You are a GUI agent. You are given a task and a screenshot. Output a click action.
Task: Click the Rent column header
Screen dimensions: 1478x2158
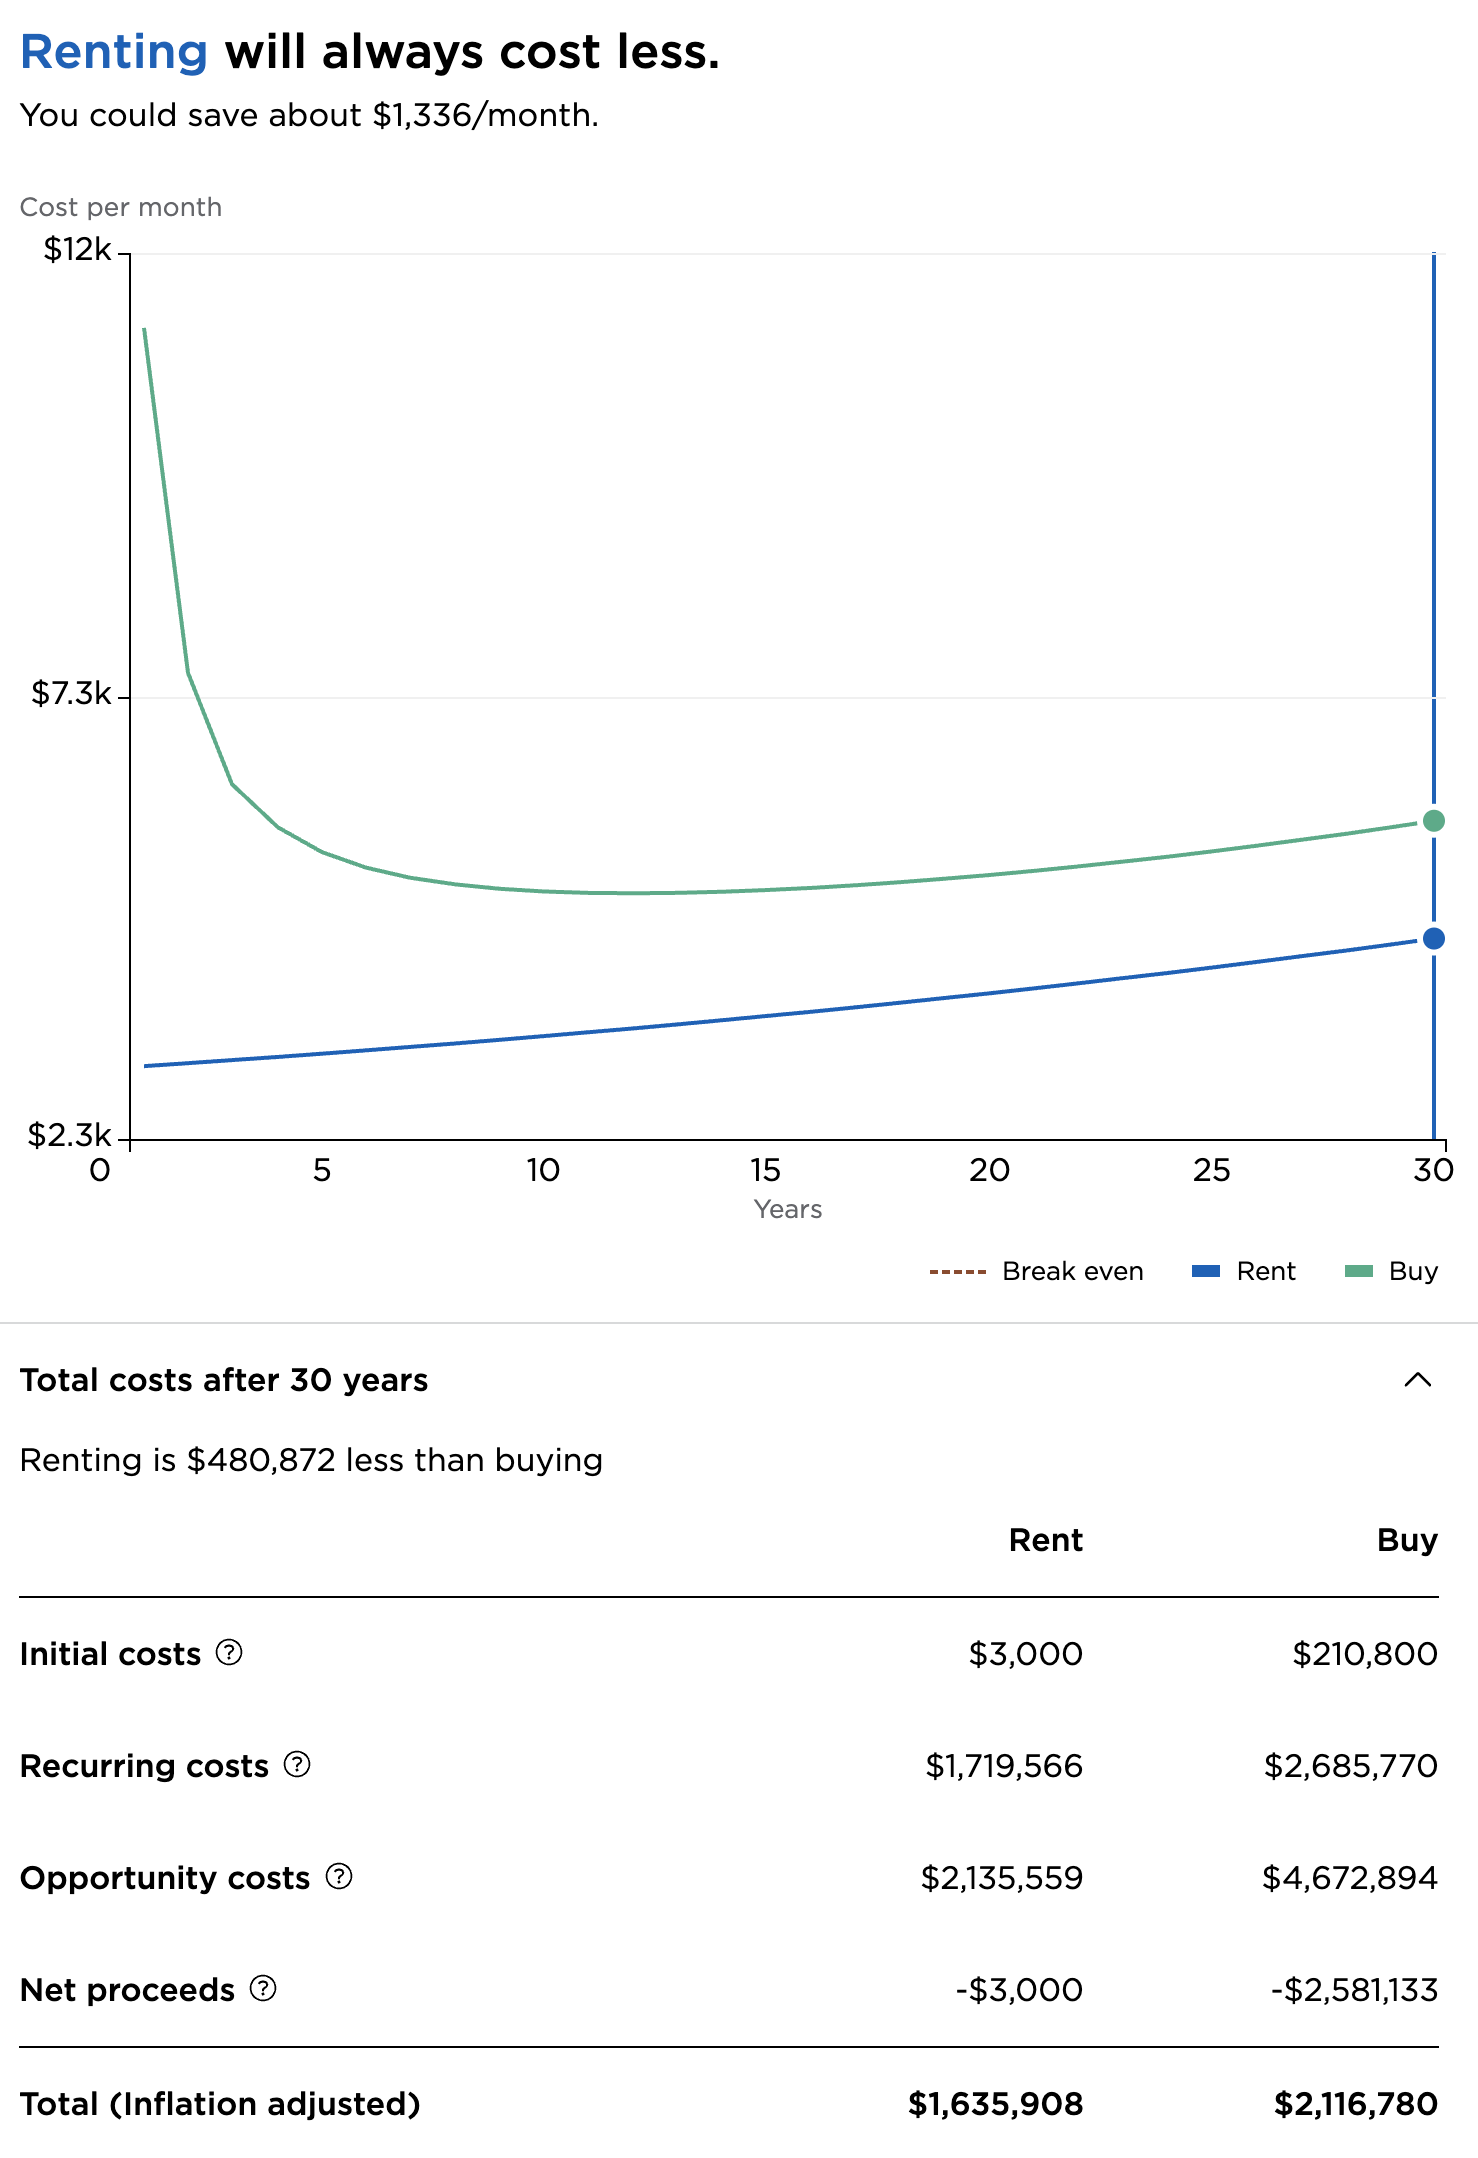coord(1045,1540)
